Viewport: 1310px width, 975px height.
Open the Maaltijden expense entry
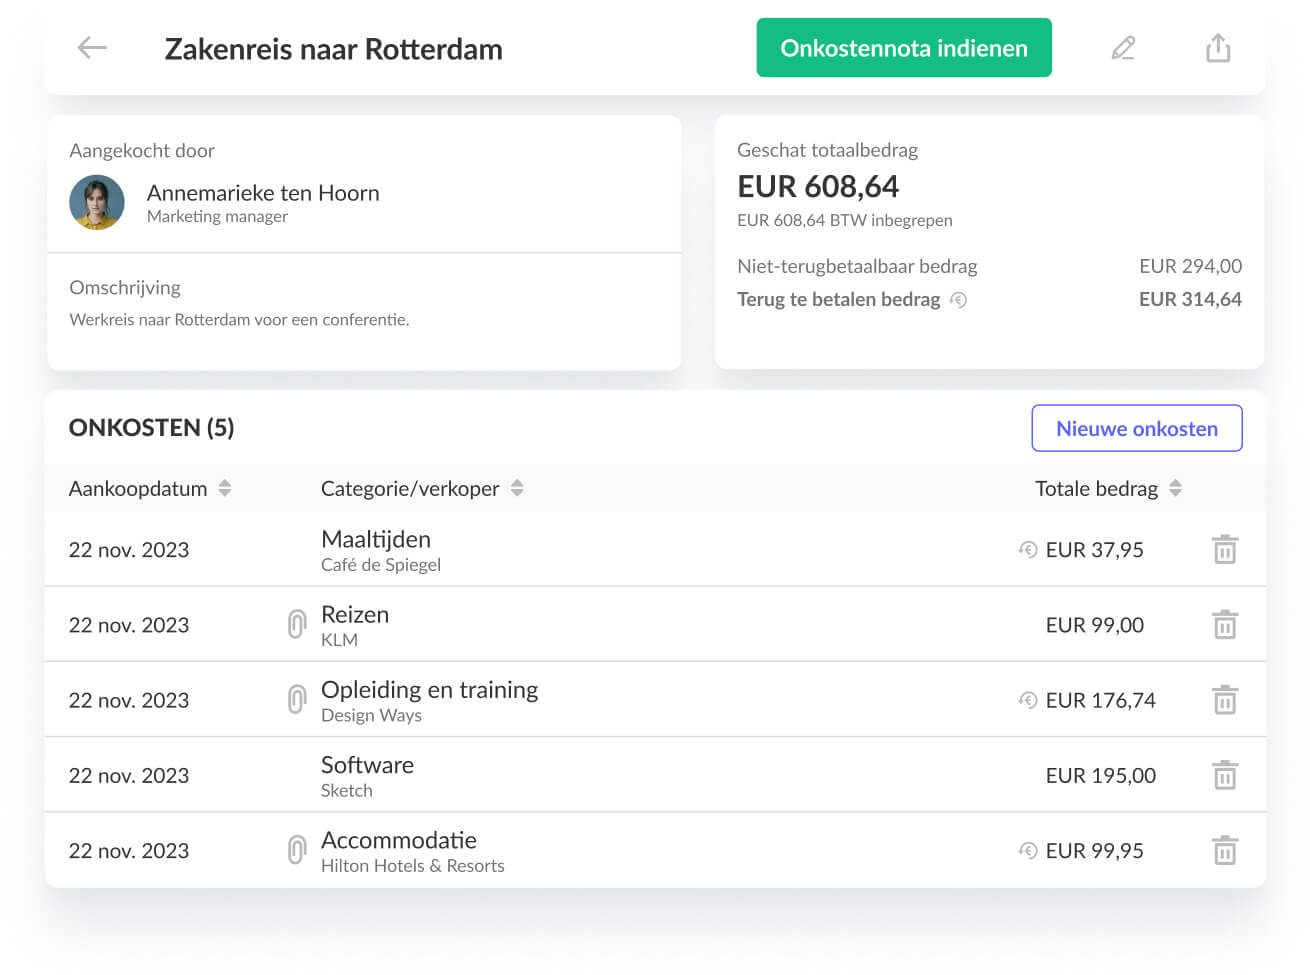click(655, 549)
